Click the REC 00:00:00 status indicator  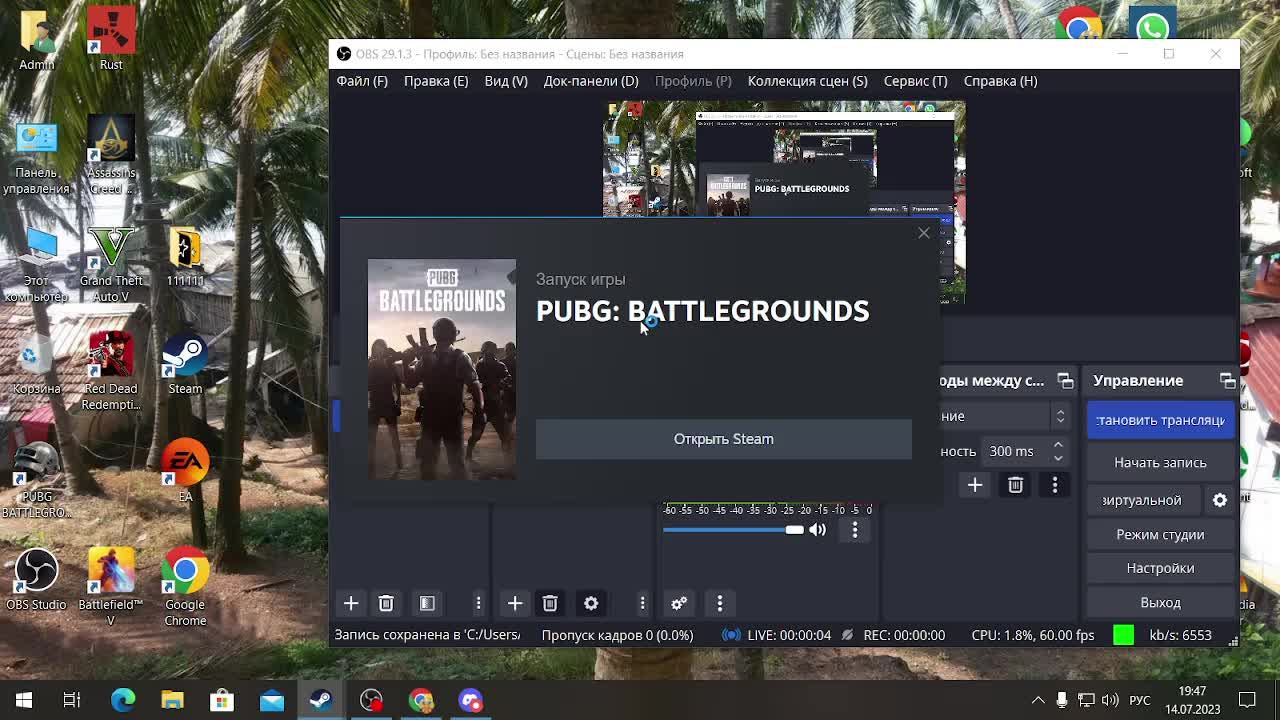click(x=894, y=635)
